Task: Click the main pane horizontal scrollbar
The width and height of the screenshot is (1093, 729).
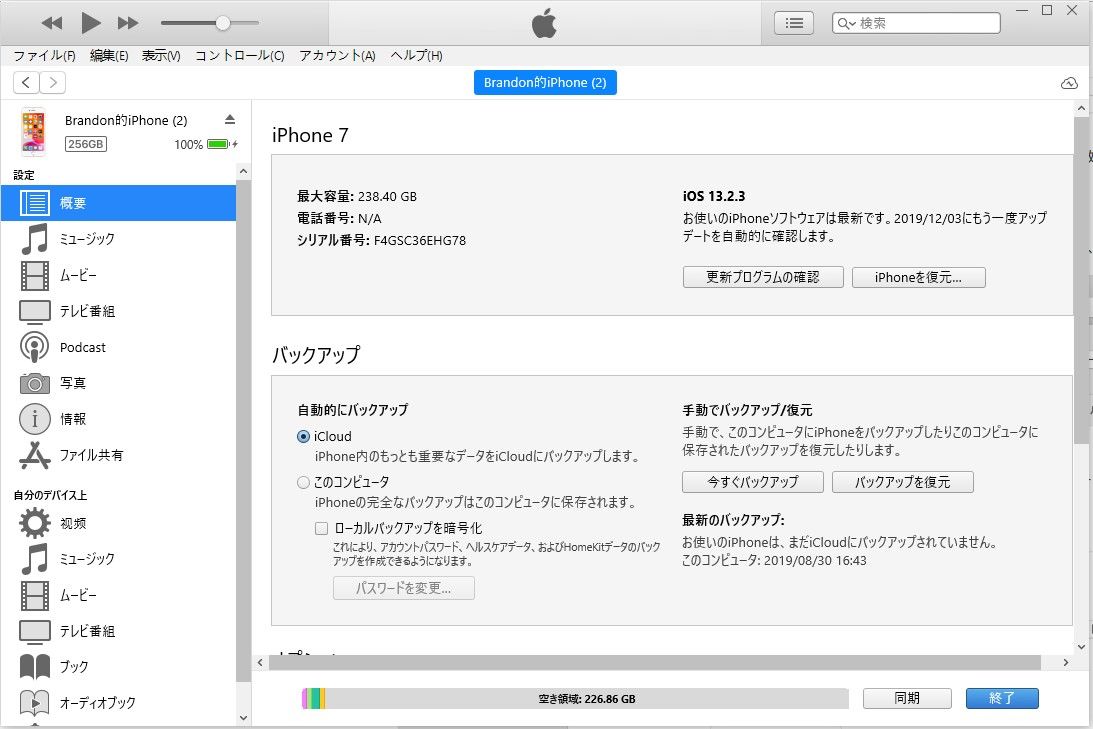Action: pos(655,662)
